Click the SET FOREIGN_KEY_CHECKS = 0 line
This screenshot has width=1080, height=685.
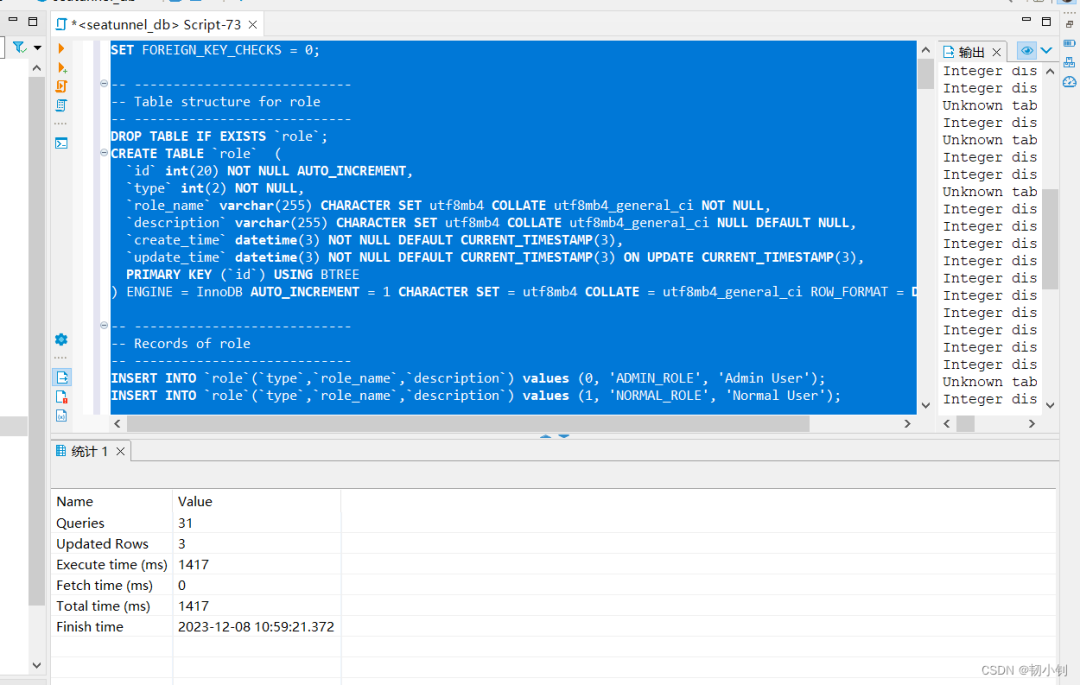(215, 50)
